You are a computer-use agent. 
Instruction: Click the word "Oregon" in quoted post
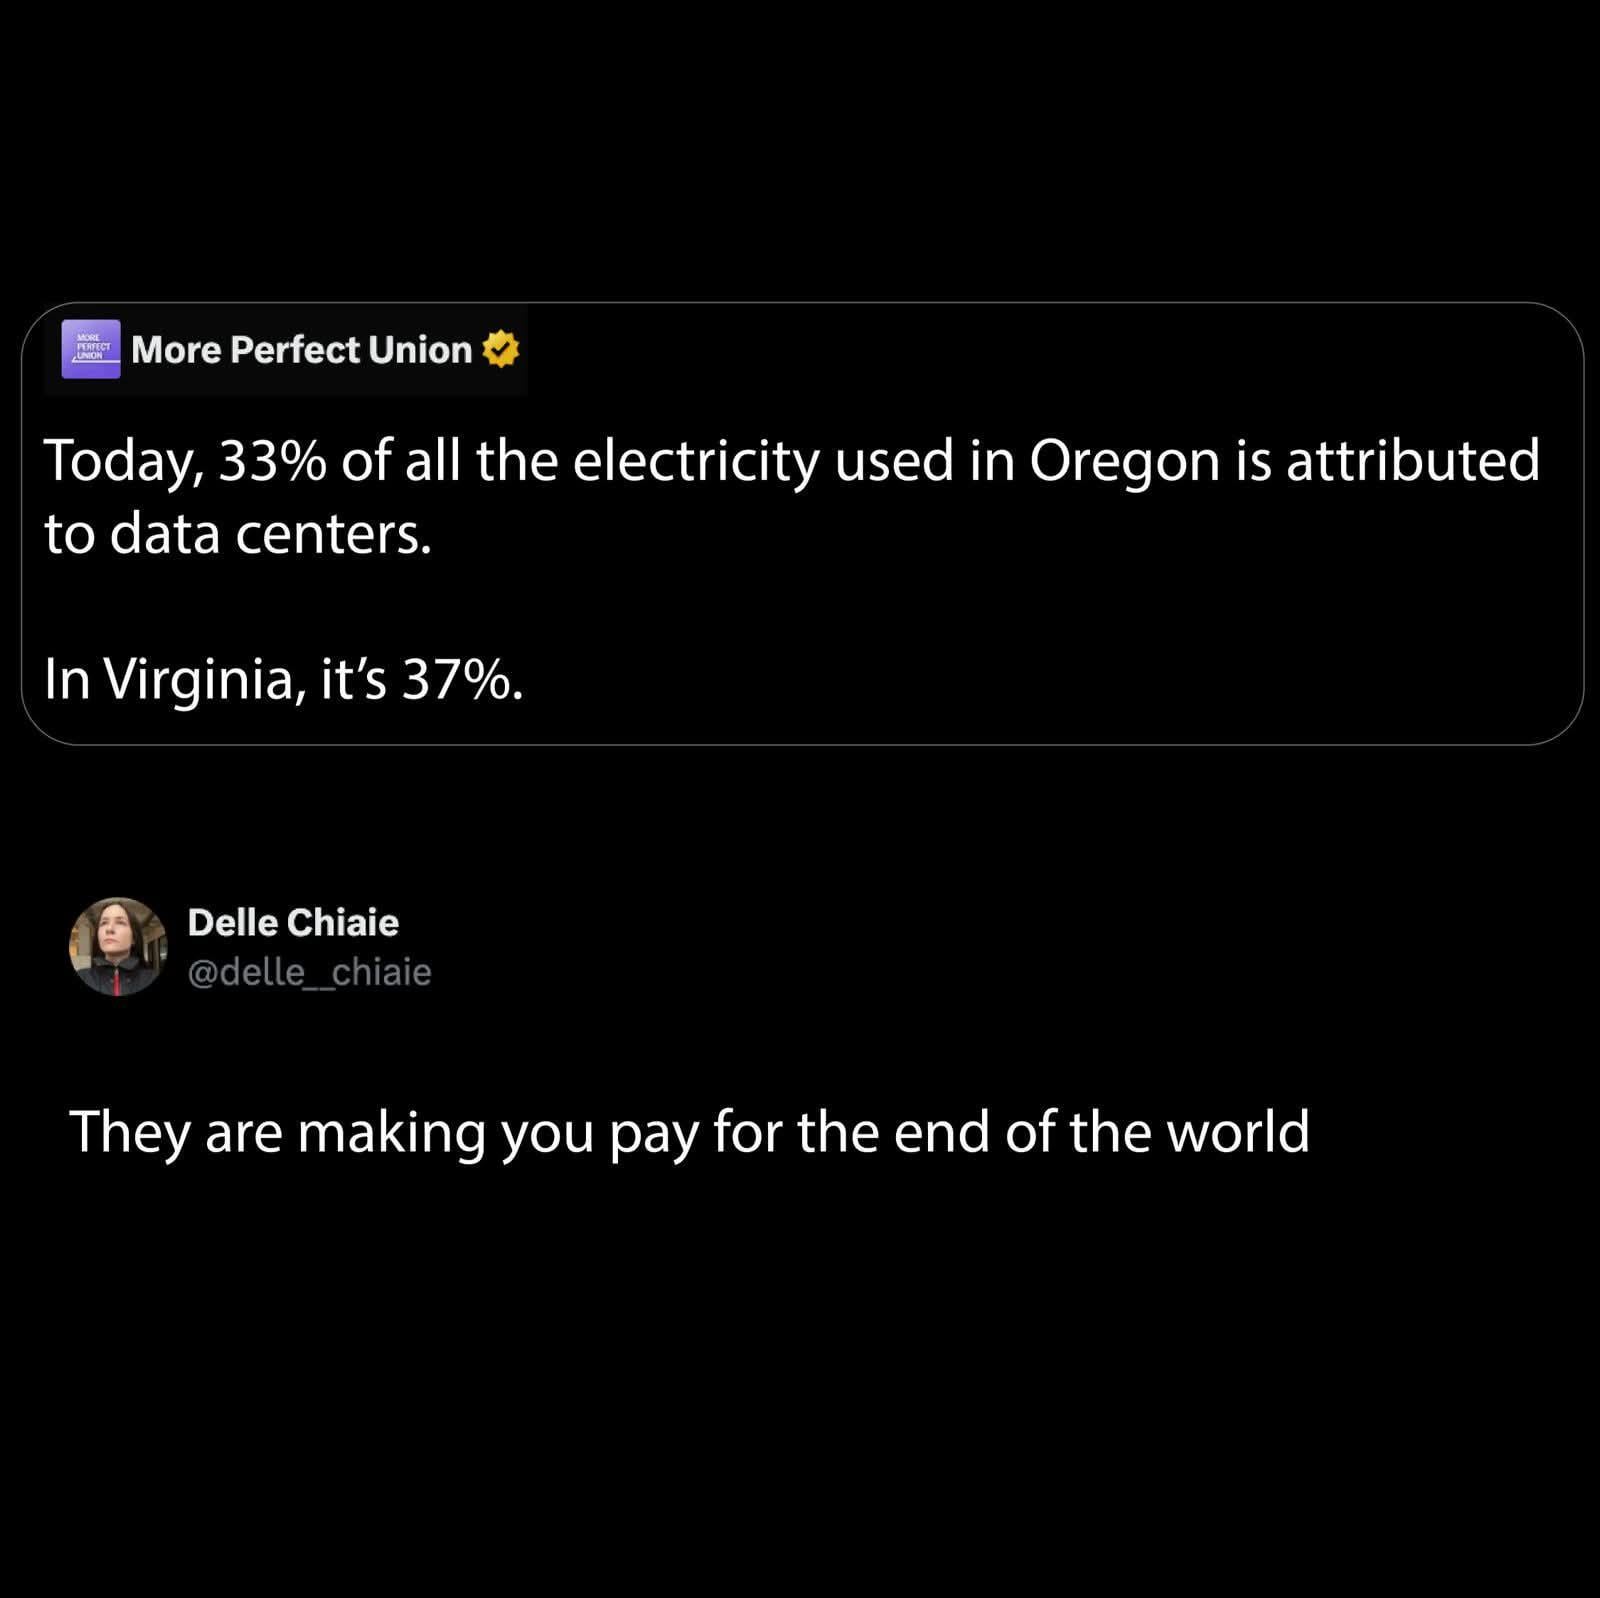coord(1124,461)
